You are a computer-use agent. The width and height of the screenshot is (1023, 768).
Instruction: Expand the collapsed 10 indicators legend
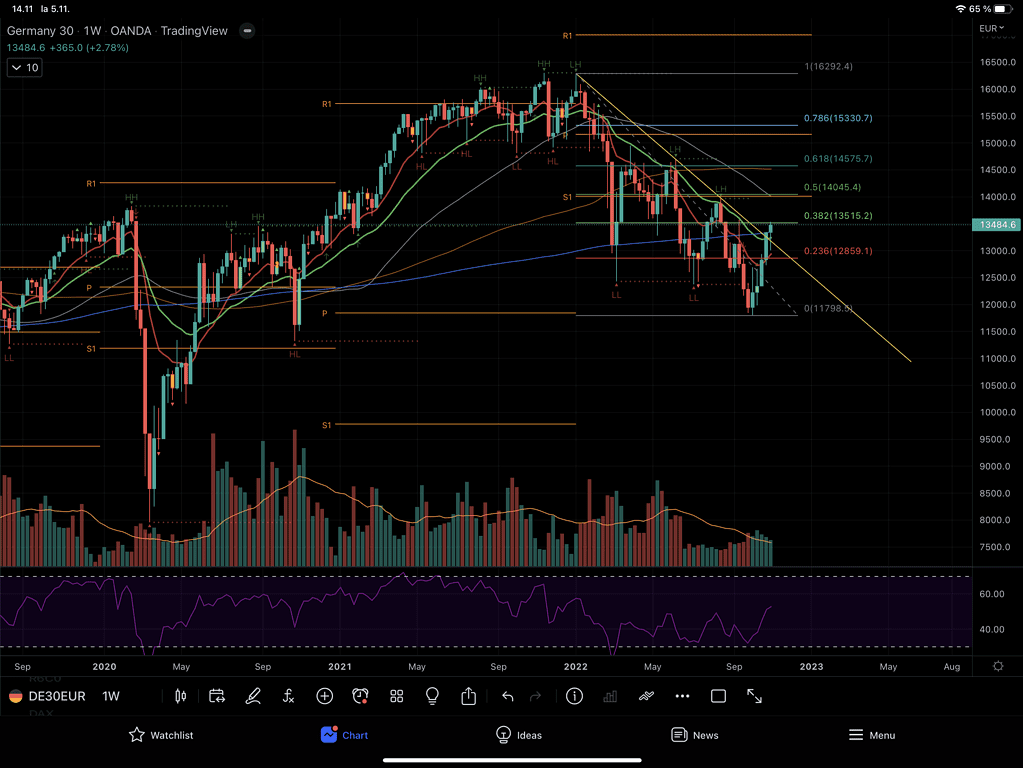pyautogui.click(x=24, y=68)
